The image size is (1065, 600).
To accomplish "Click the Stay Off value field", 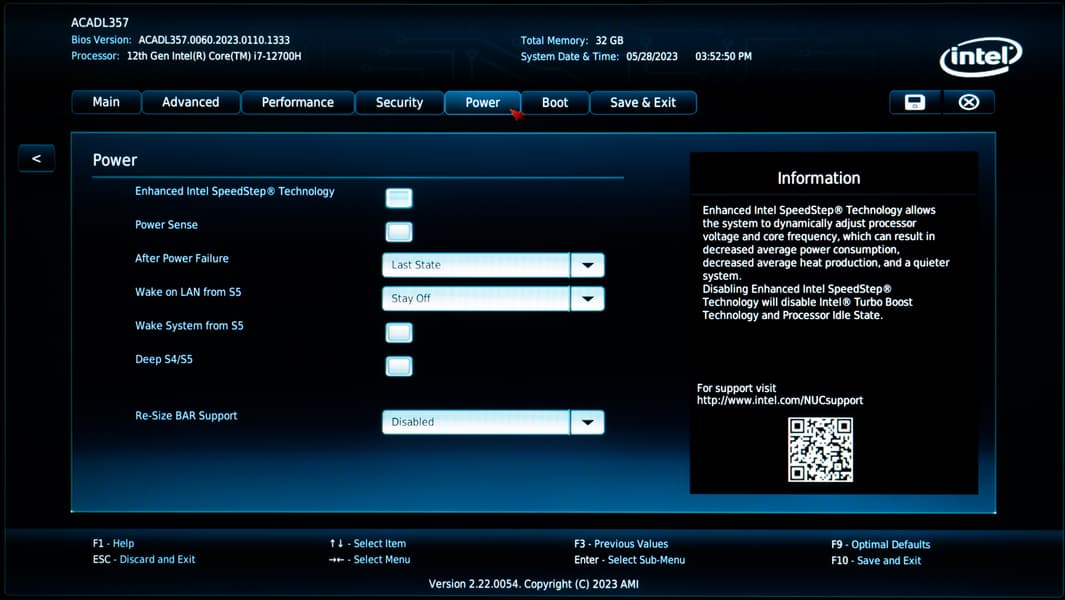I will tap(476, 298).
